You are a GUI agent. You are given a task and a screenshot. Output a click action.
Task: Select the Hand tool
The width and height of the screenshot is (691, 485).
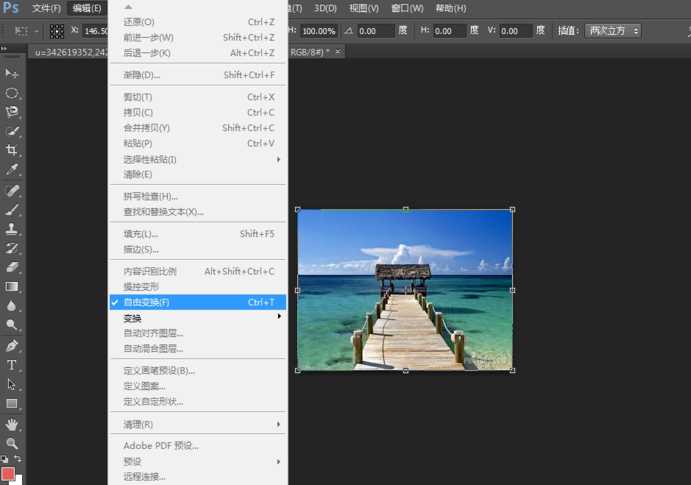click(12, 423)
